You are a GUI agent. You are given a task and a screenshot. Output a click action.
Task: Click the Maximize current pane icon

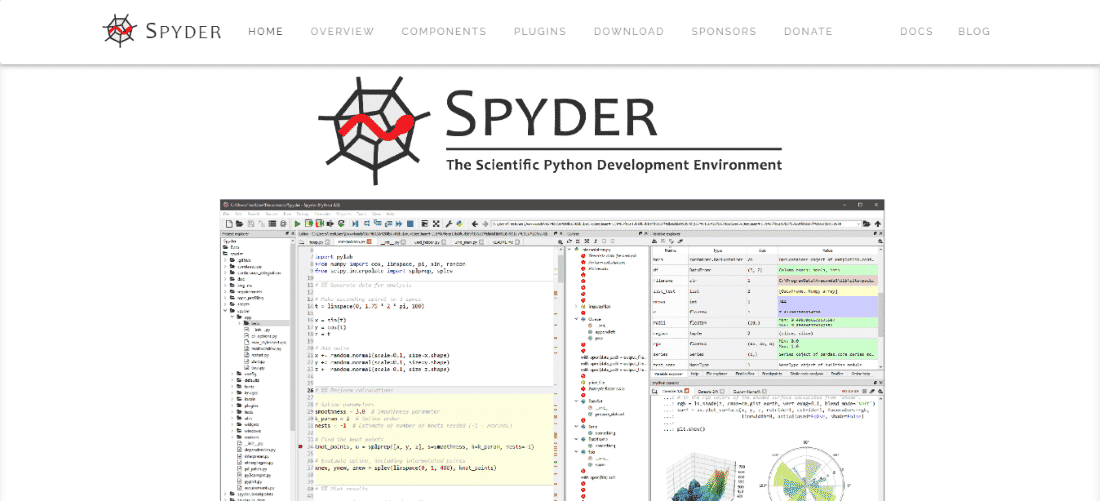[x=424, y=224]
